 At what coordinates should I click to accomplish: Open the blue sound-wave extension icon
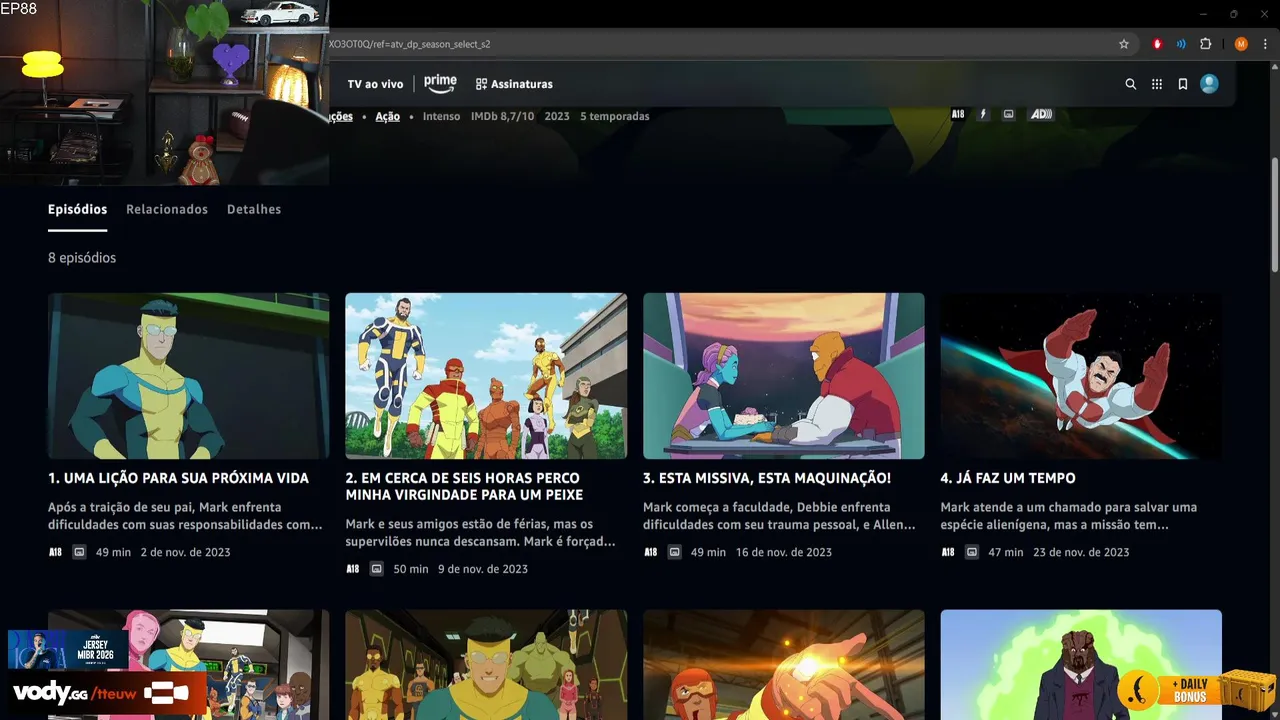click(x=1181, y=44)
